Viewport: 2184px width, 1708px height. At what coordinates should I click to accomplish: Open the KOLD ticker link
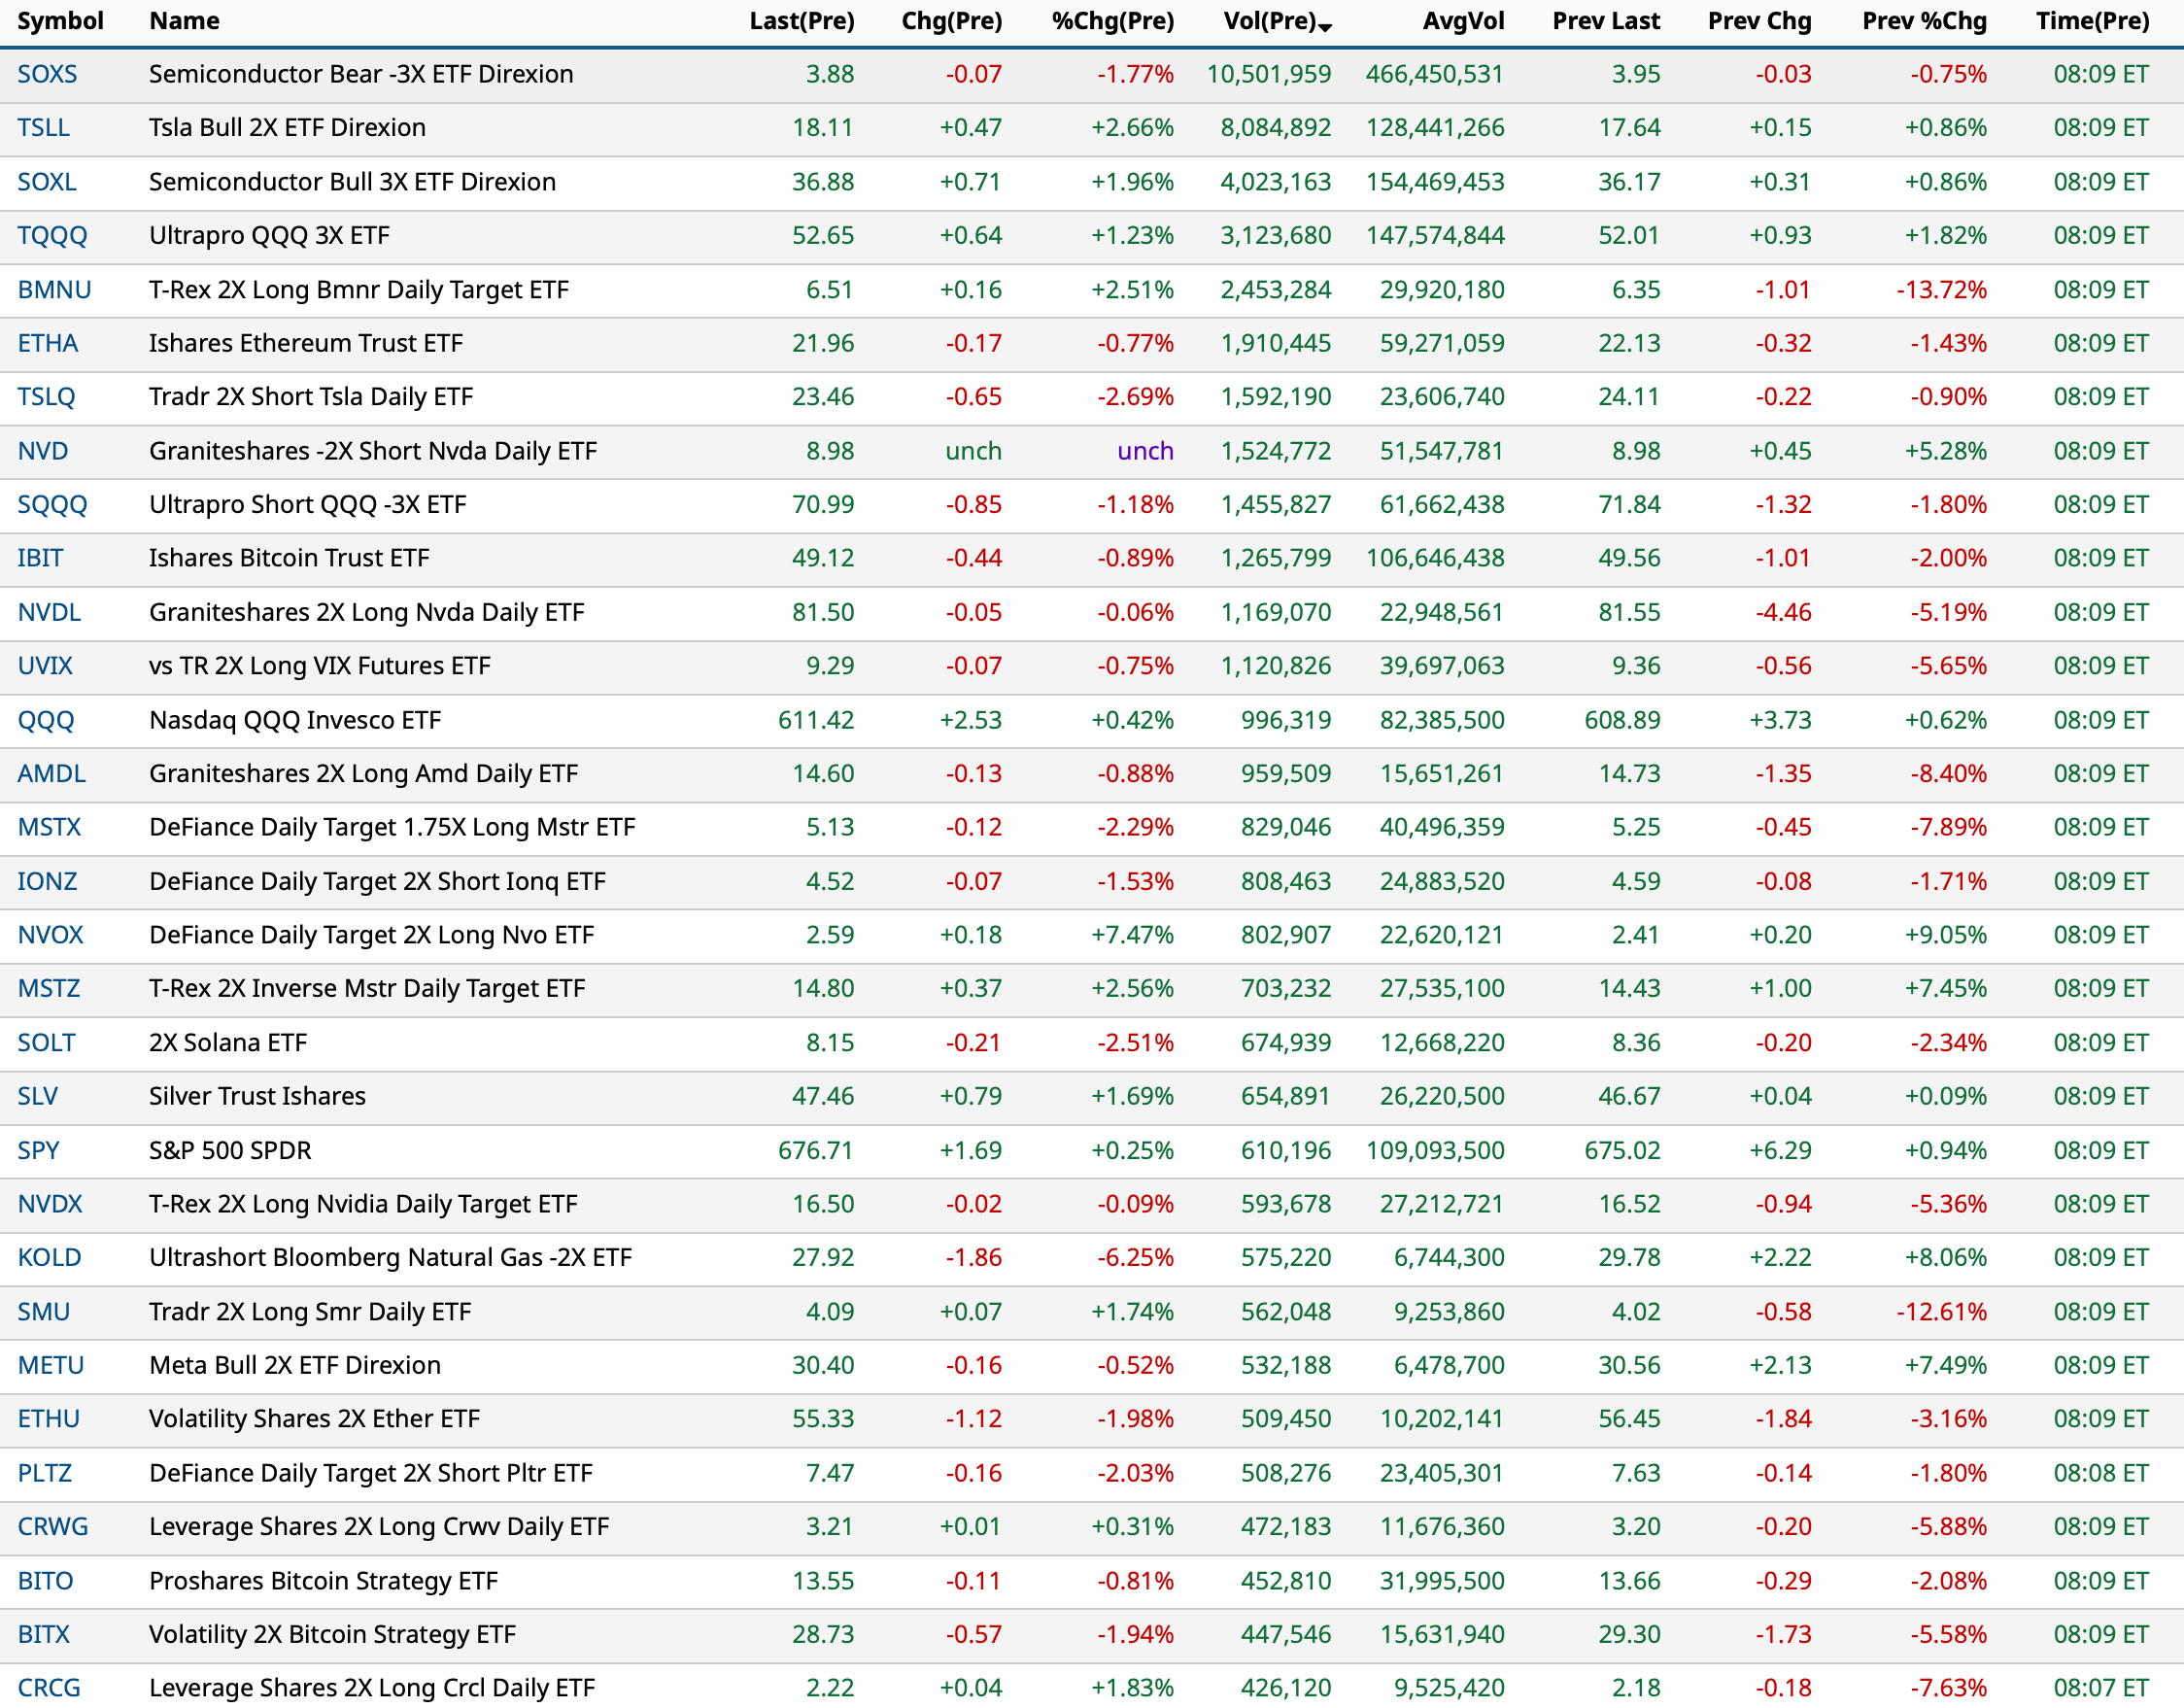coord(49,1258)
